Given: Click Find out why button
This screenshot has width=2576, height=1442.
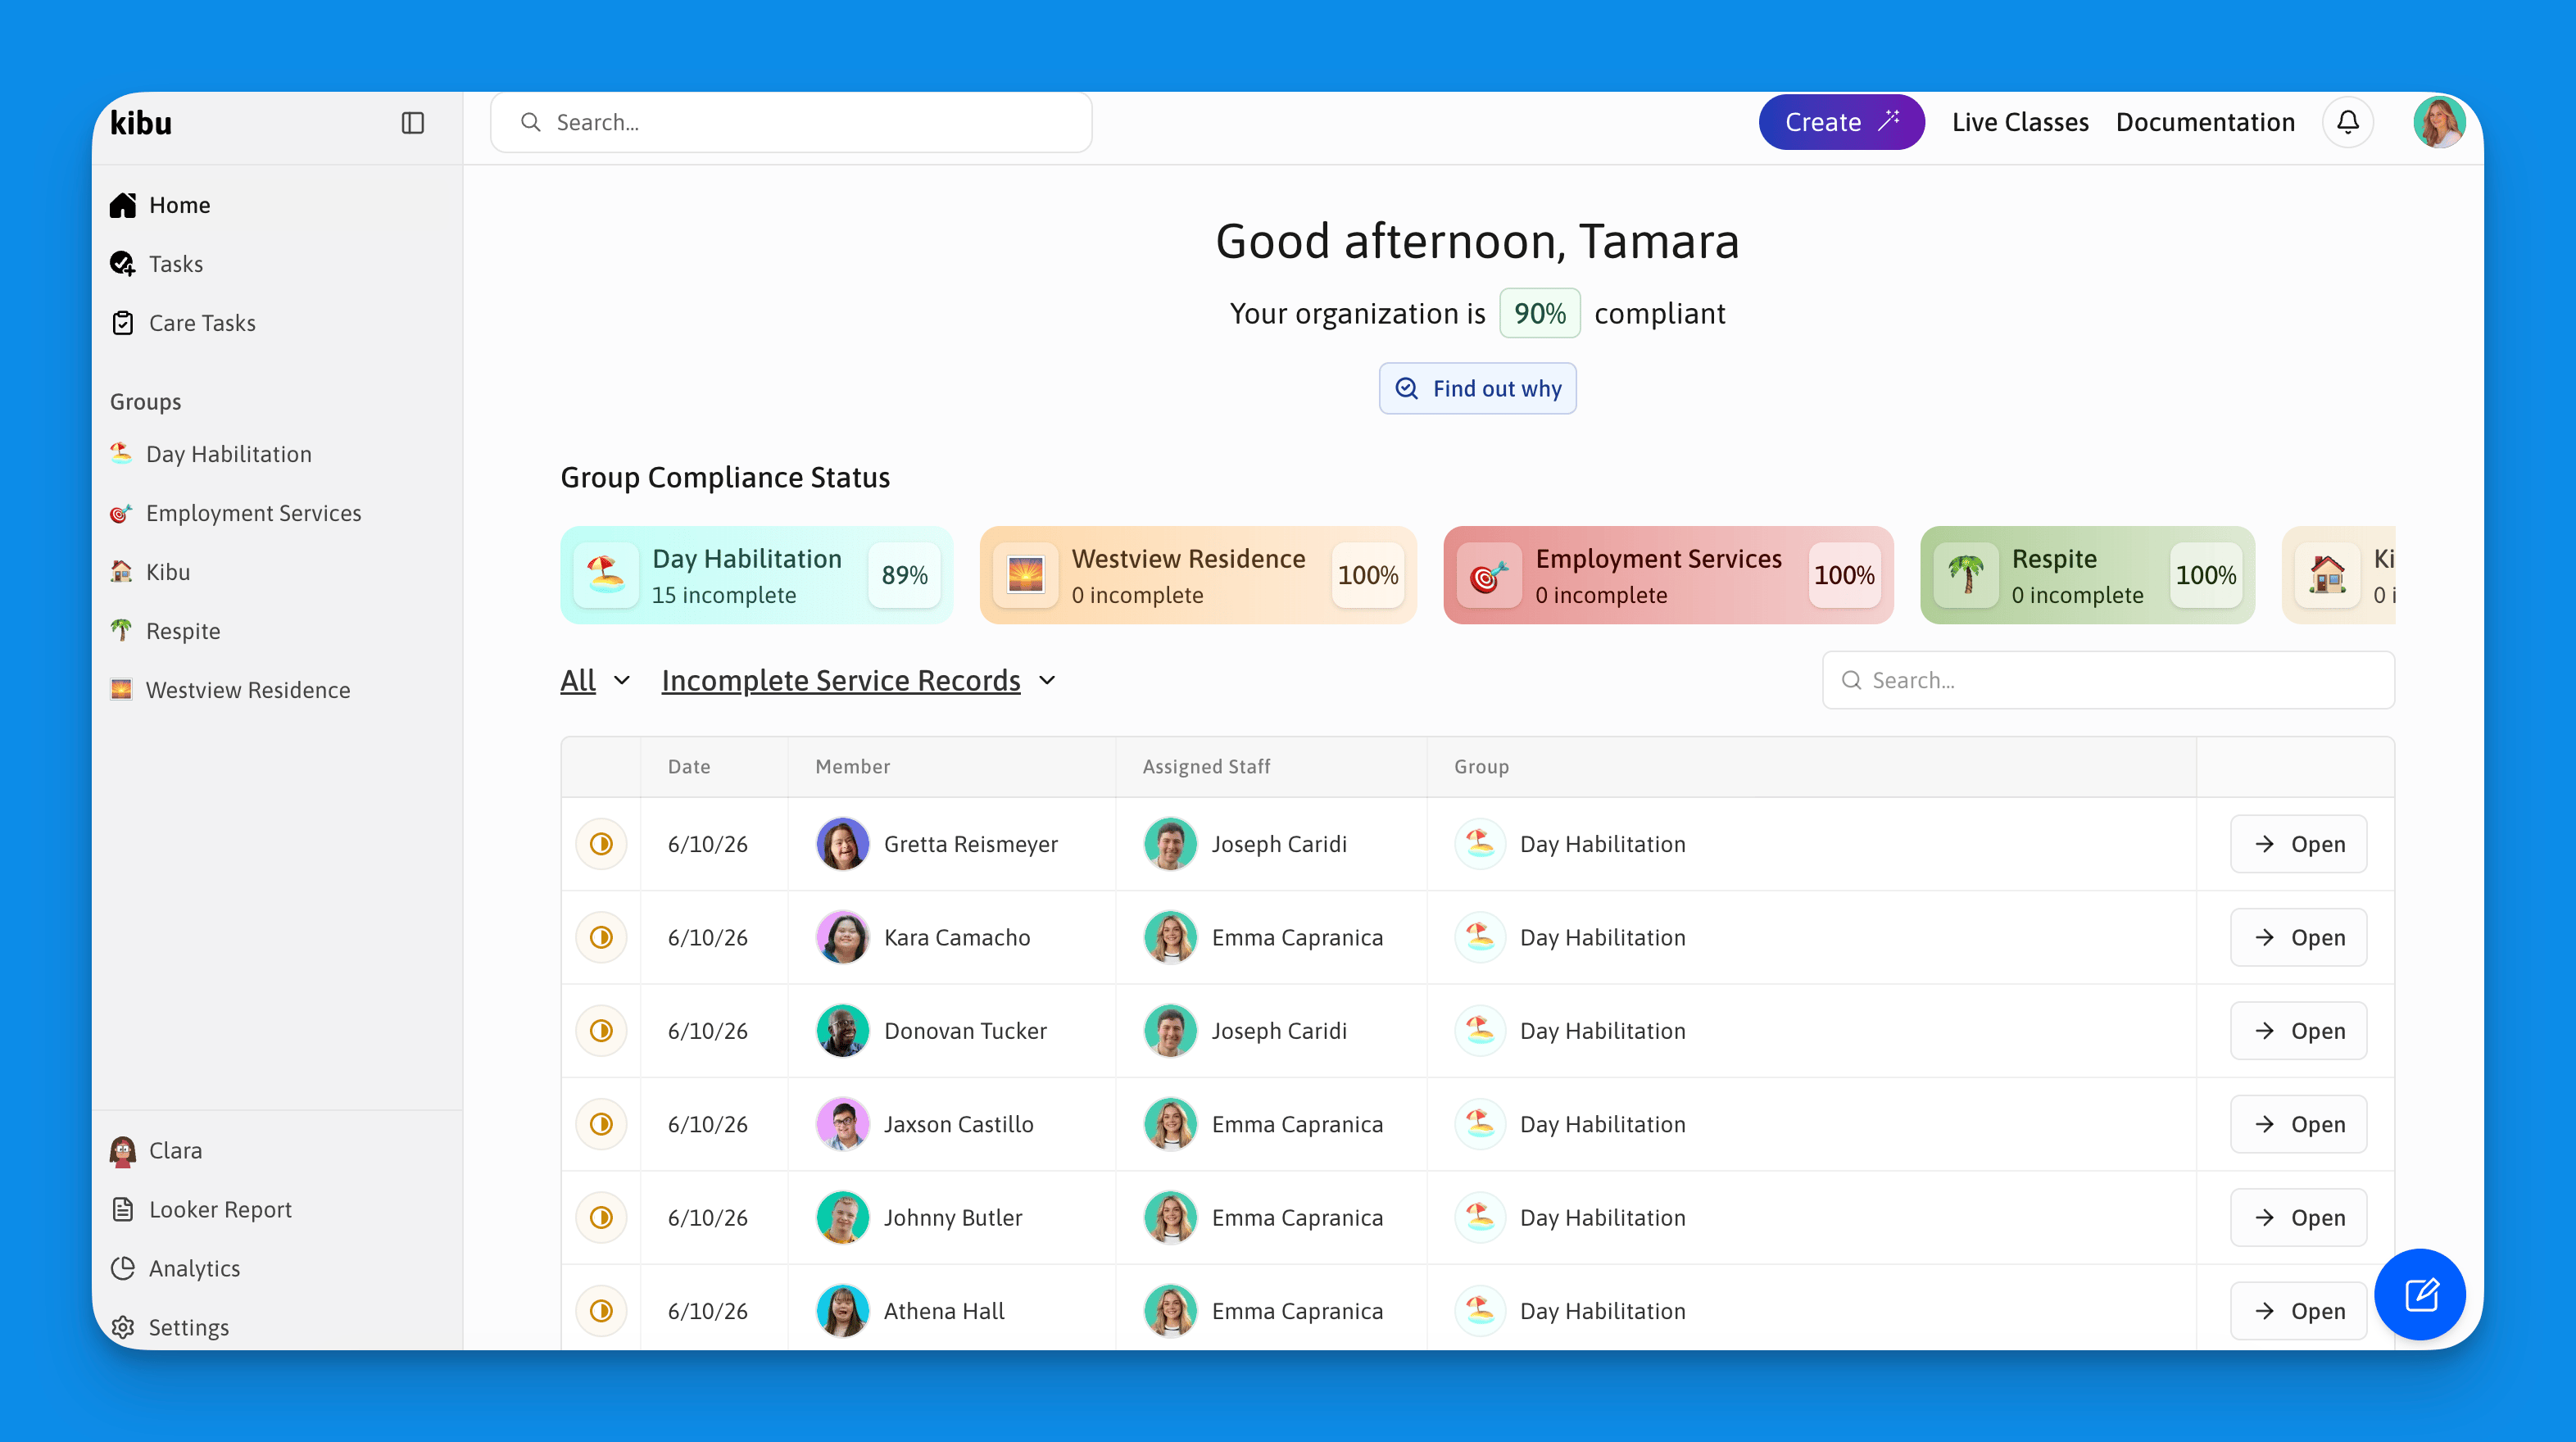Looking at the screenshot, I should coord(1477,388).
